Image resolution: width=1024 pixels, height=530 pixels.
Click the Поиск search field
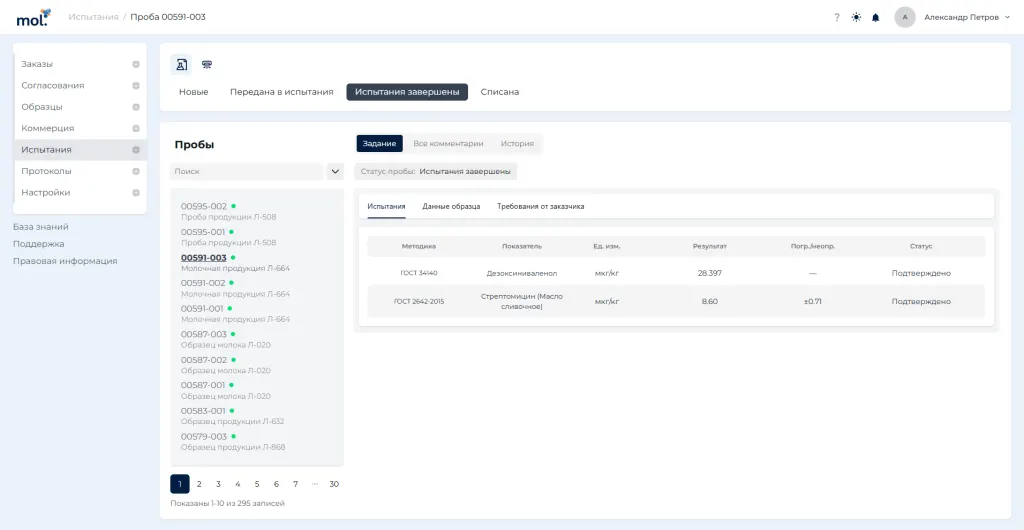(247, 172)
